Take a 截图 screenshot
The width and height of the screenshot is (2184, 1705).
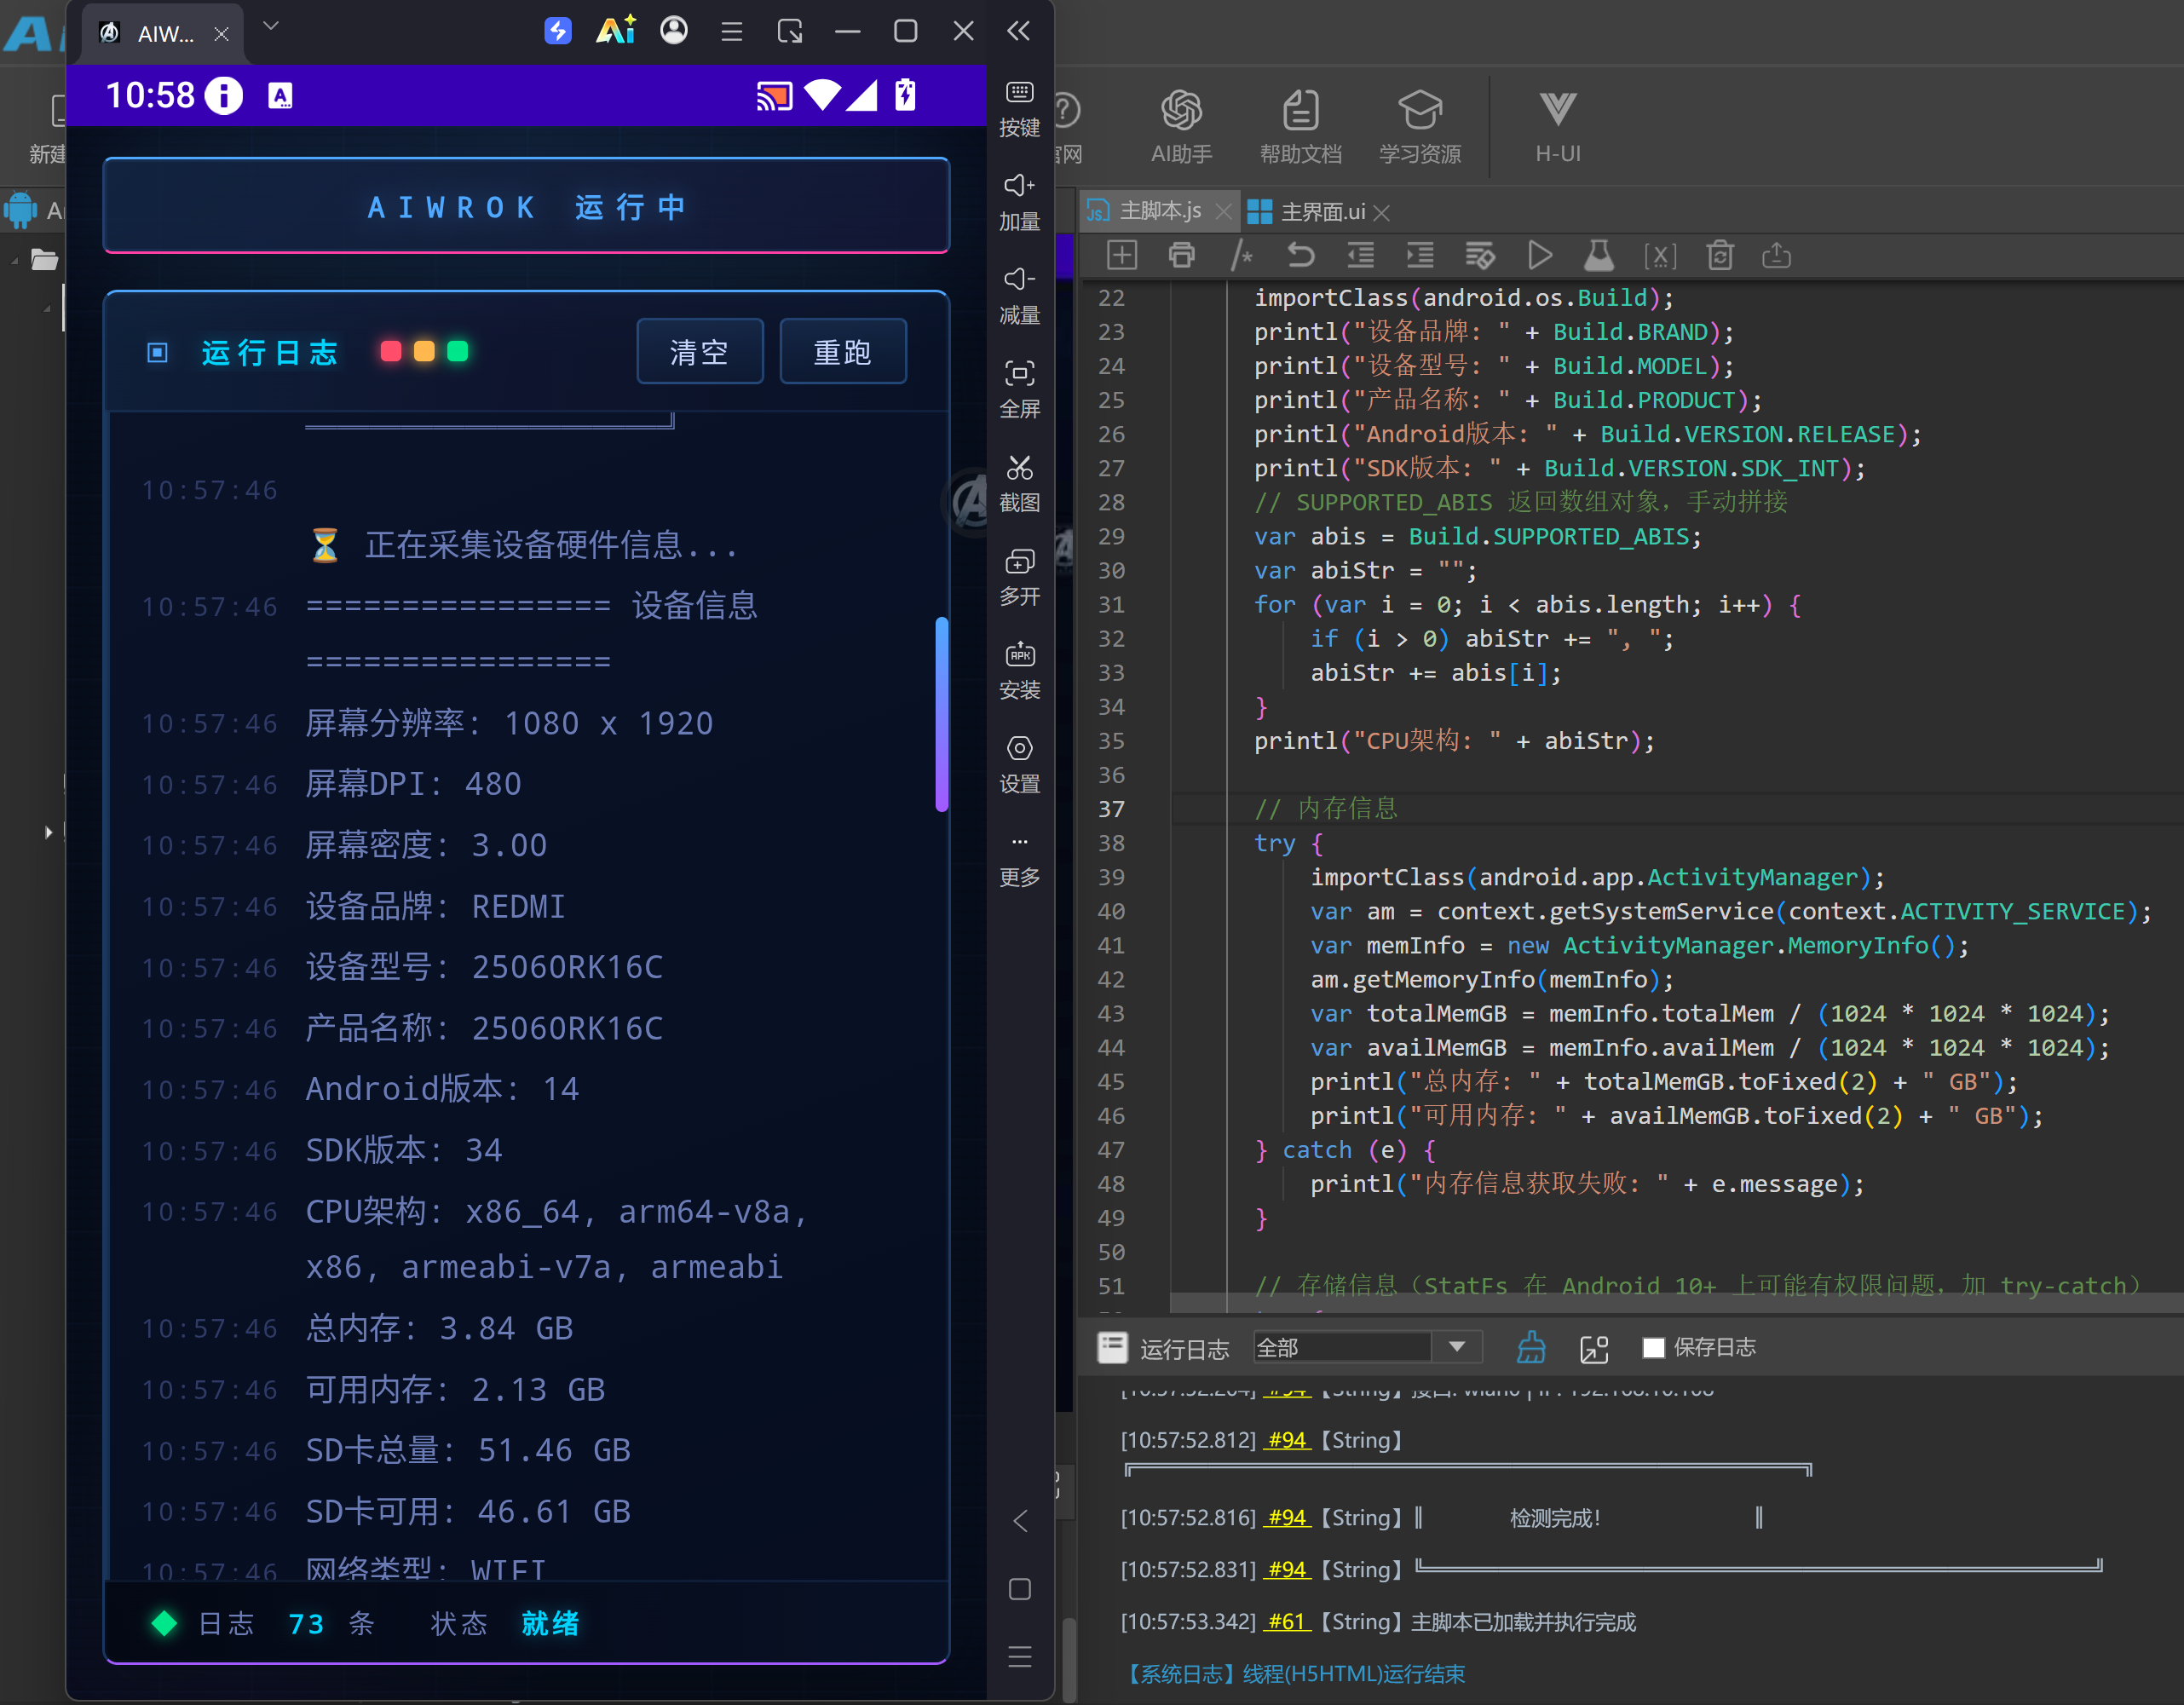coord(1019,484)
